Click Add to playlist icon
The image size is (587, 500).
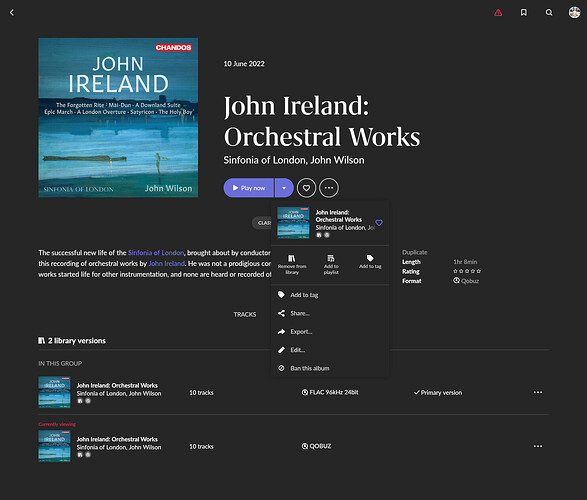(331, 264)
